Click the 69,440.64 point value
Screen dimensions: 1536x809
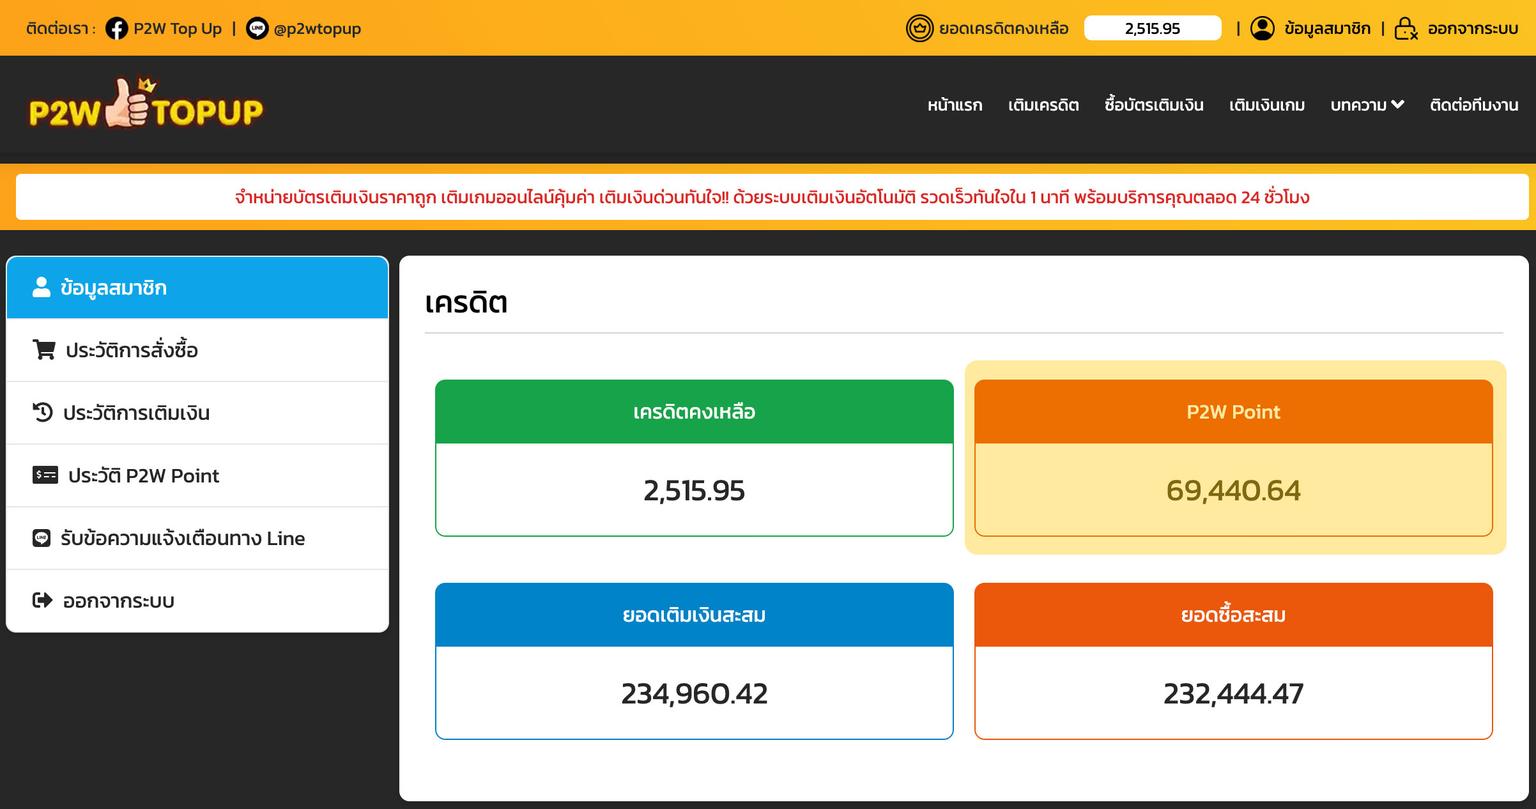click(x=1233, y=491)
